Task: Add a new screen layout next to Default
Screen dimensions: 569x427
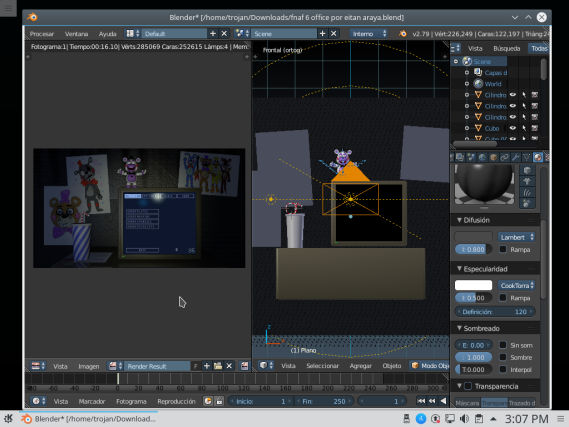Action: click(213, 34)
